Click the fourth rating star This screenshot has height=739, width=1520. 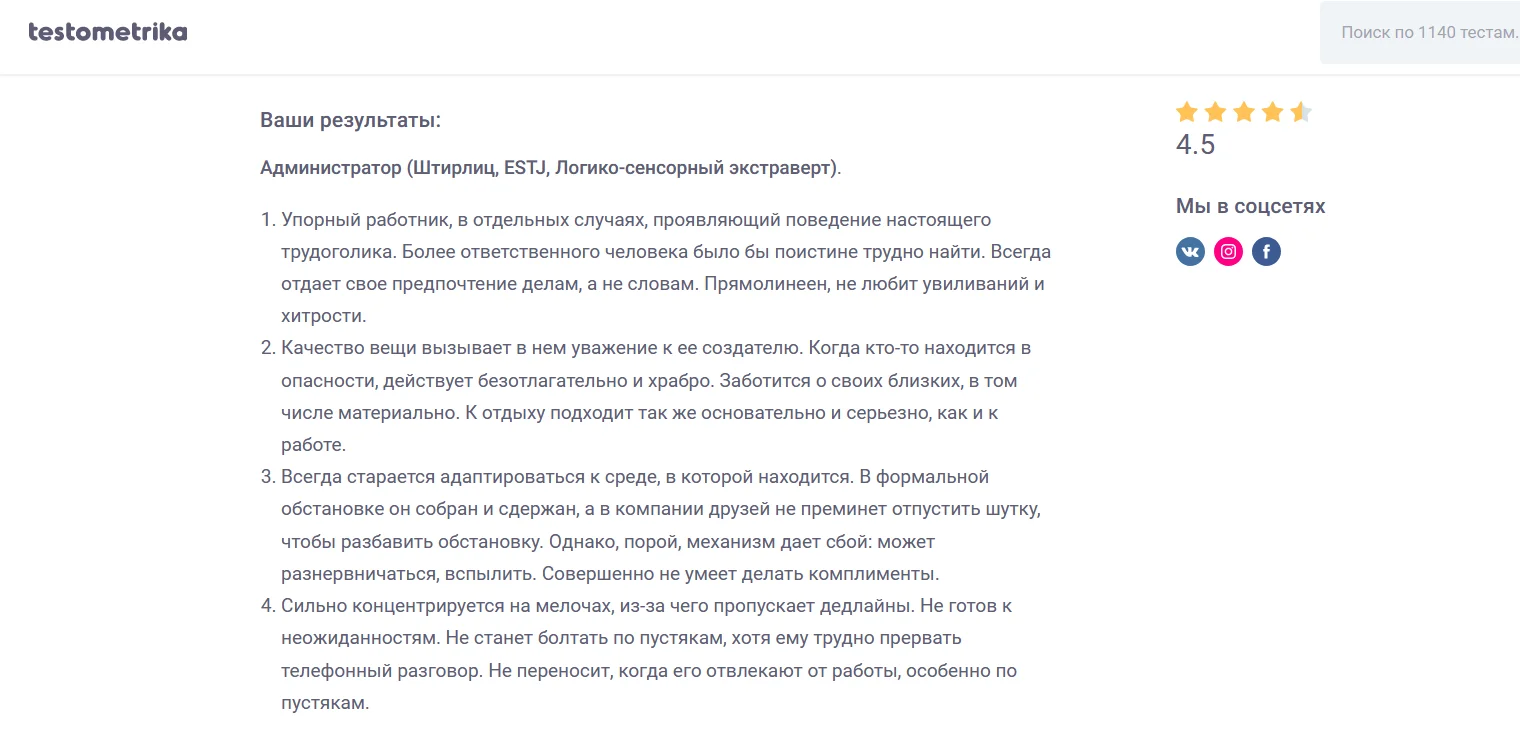tap(1273, 112)
